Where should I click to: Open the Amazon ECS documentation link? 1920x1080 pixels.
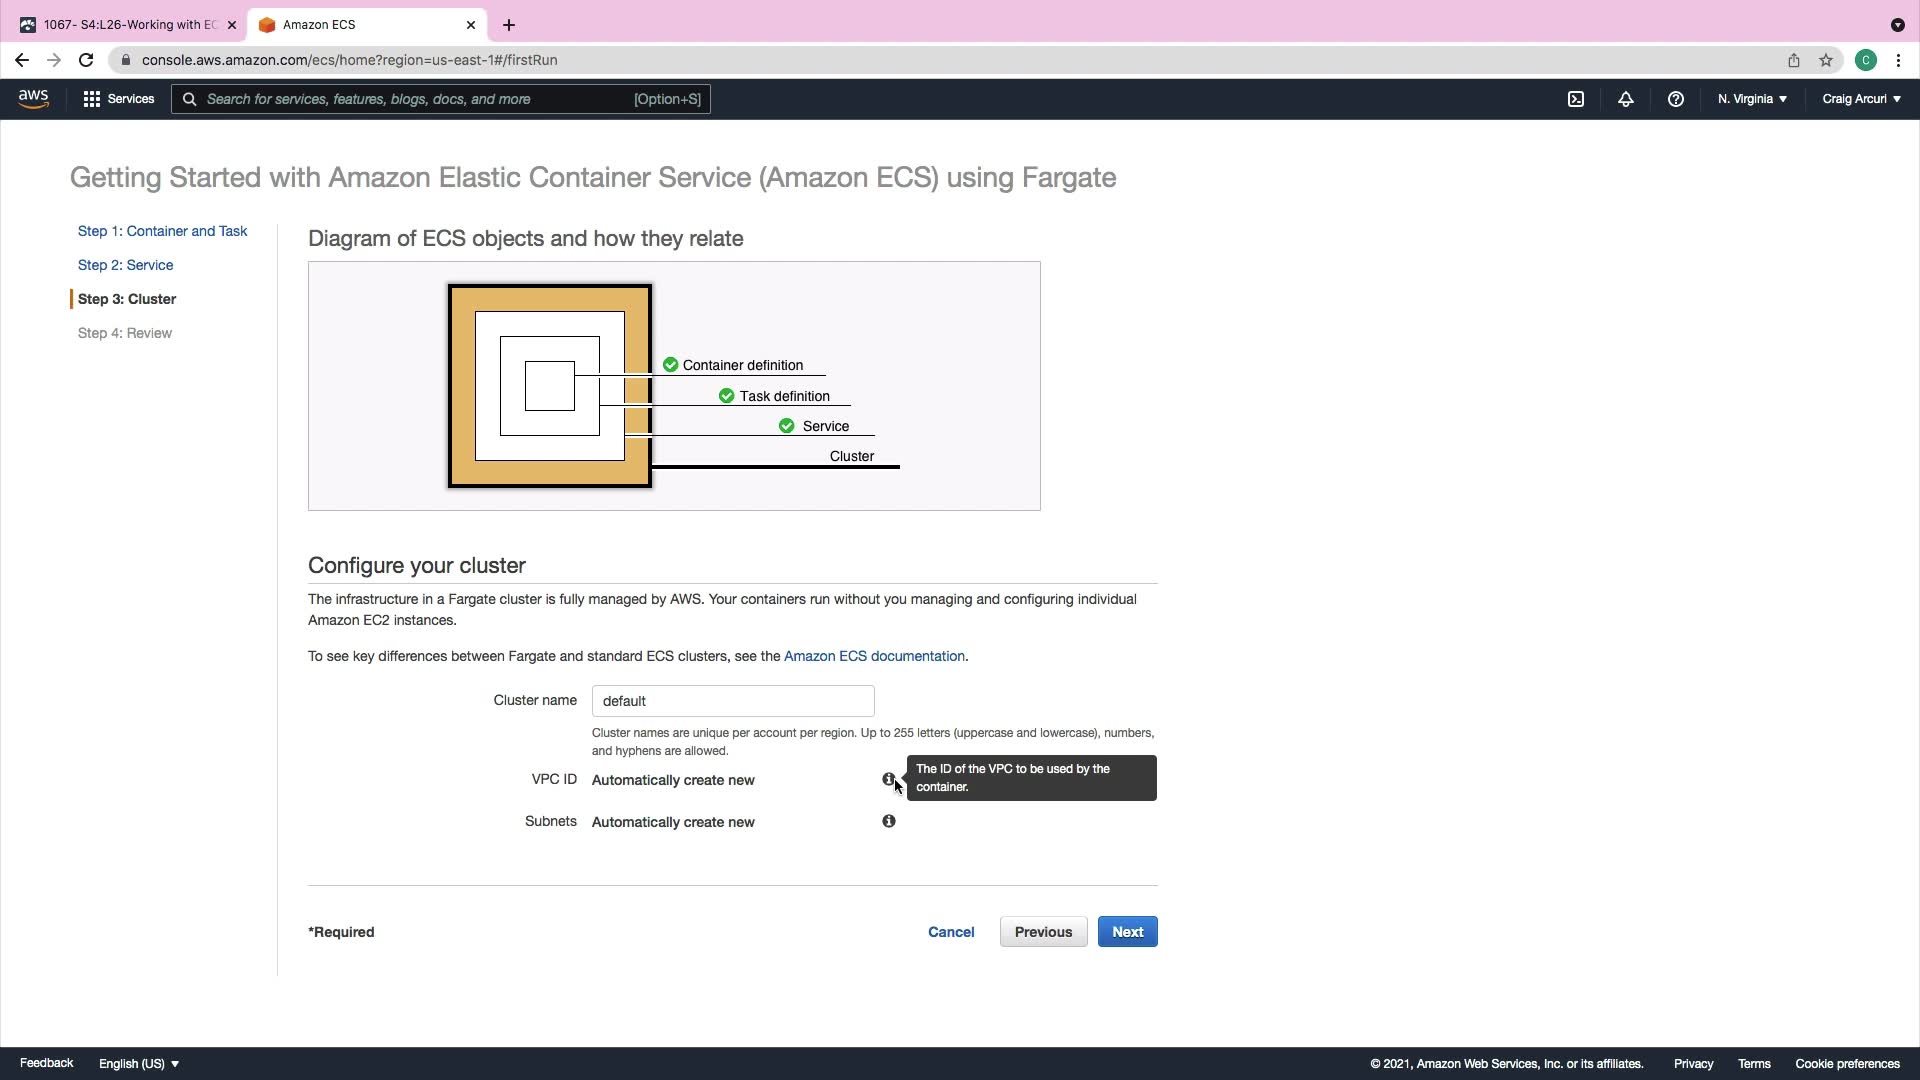click(x=873, y=656)
